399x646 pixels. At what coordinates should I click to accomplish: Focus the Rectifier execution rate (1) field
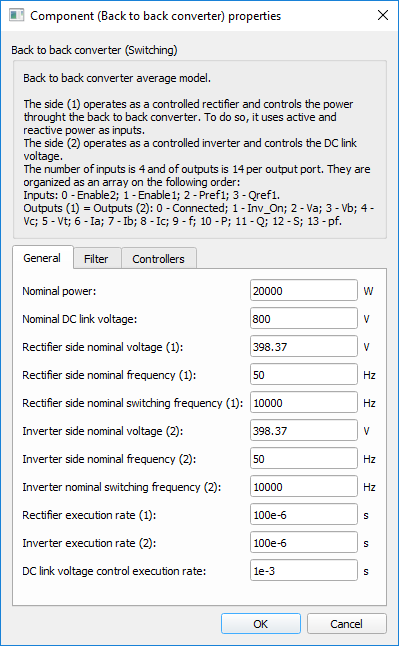[303, 515]
